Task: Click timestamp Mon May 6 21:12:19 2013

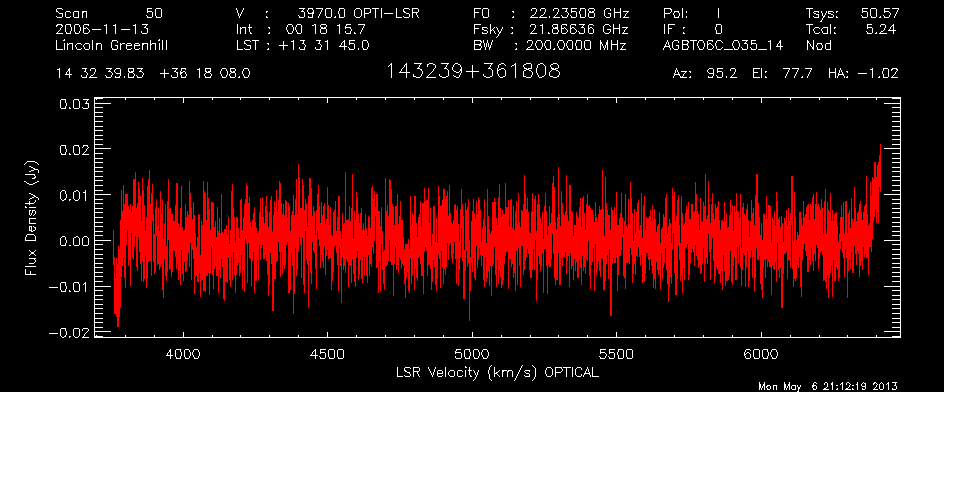Action: click(828, 386)
